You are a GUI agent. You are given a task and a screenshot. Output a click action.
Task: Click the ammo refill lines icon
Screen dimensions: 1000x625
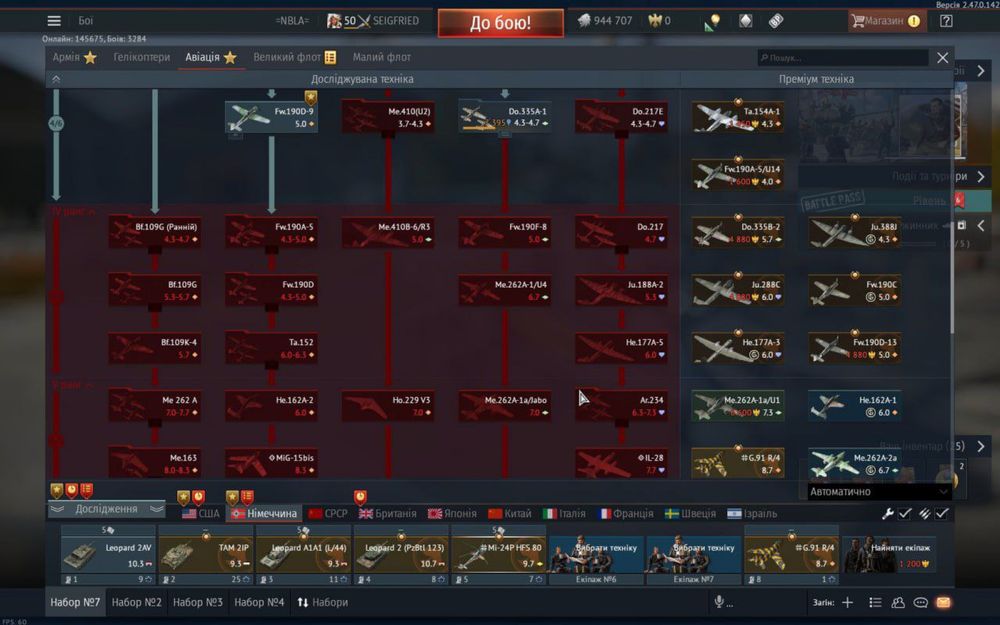[x=924, y=513]
